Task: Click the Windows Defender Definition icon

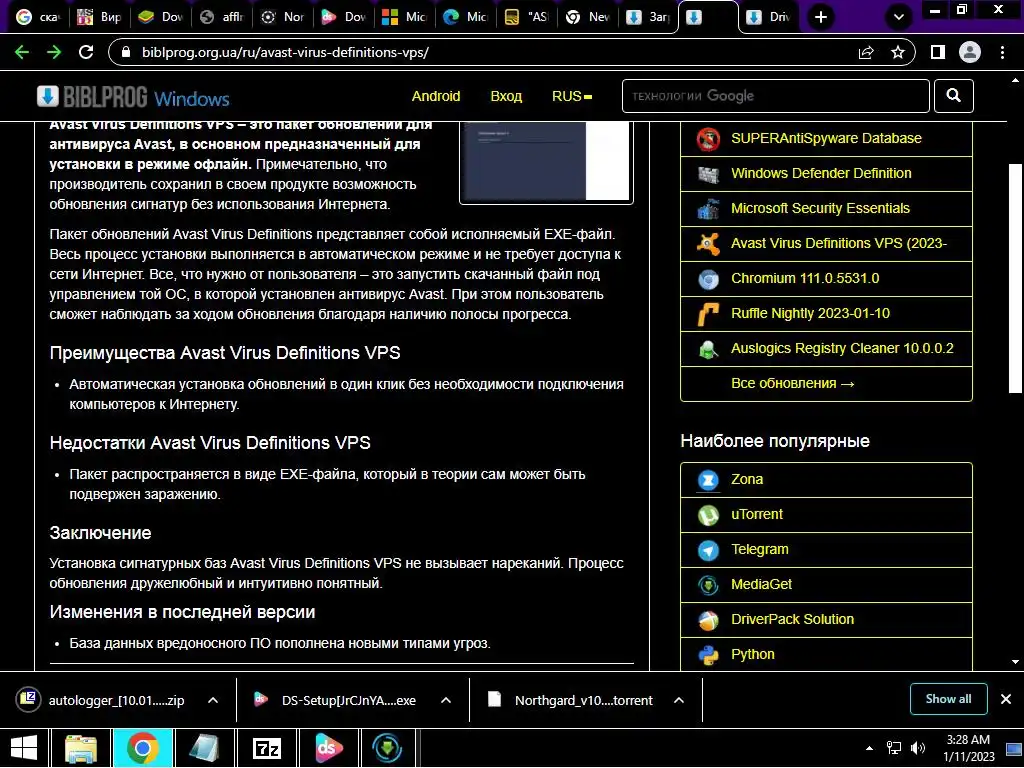Action: (708, 174)
